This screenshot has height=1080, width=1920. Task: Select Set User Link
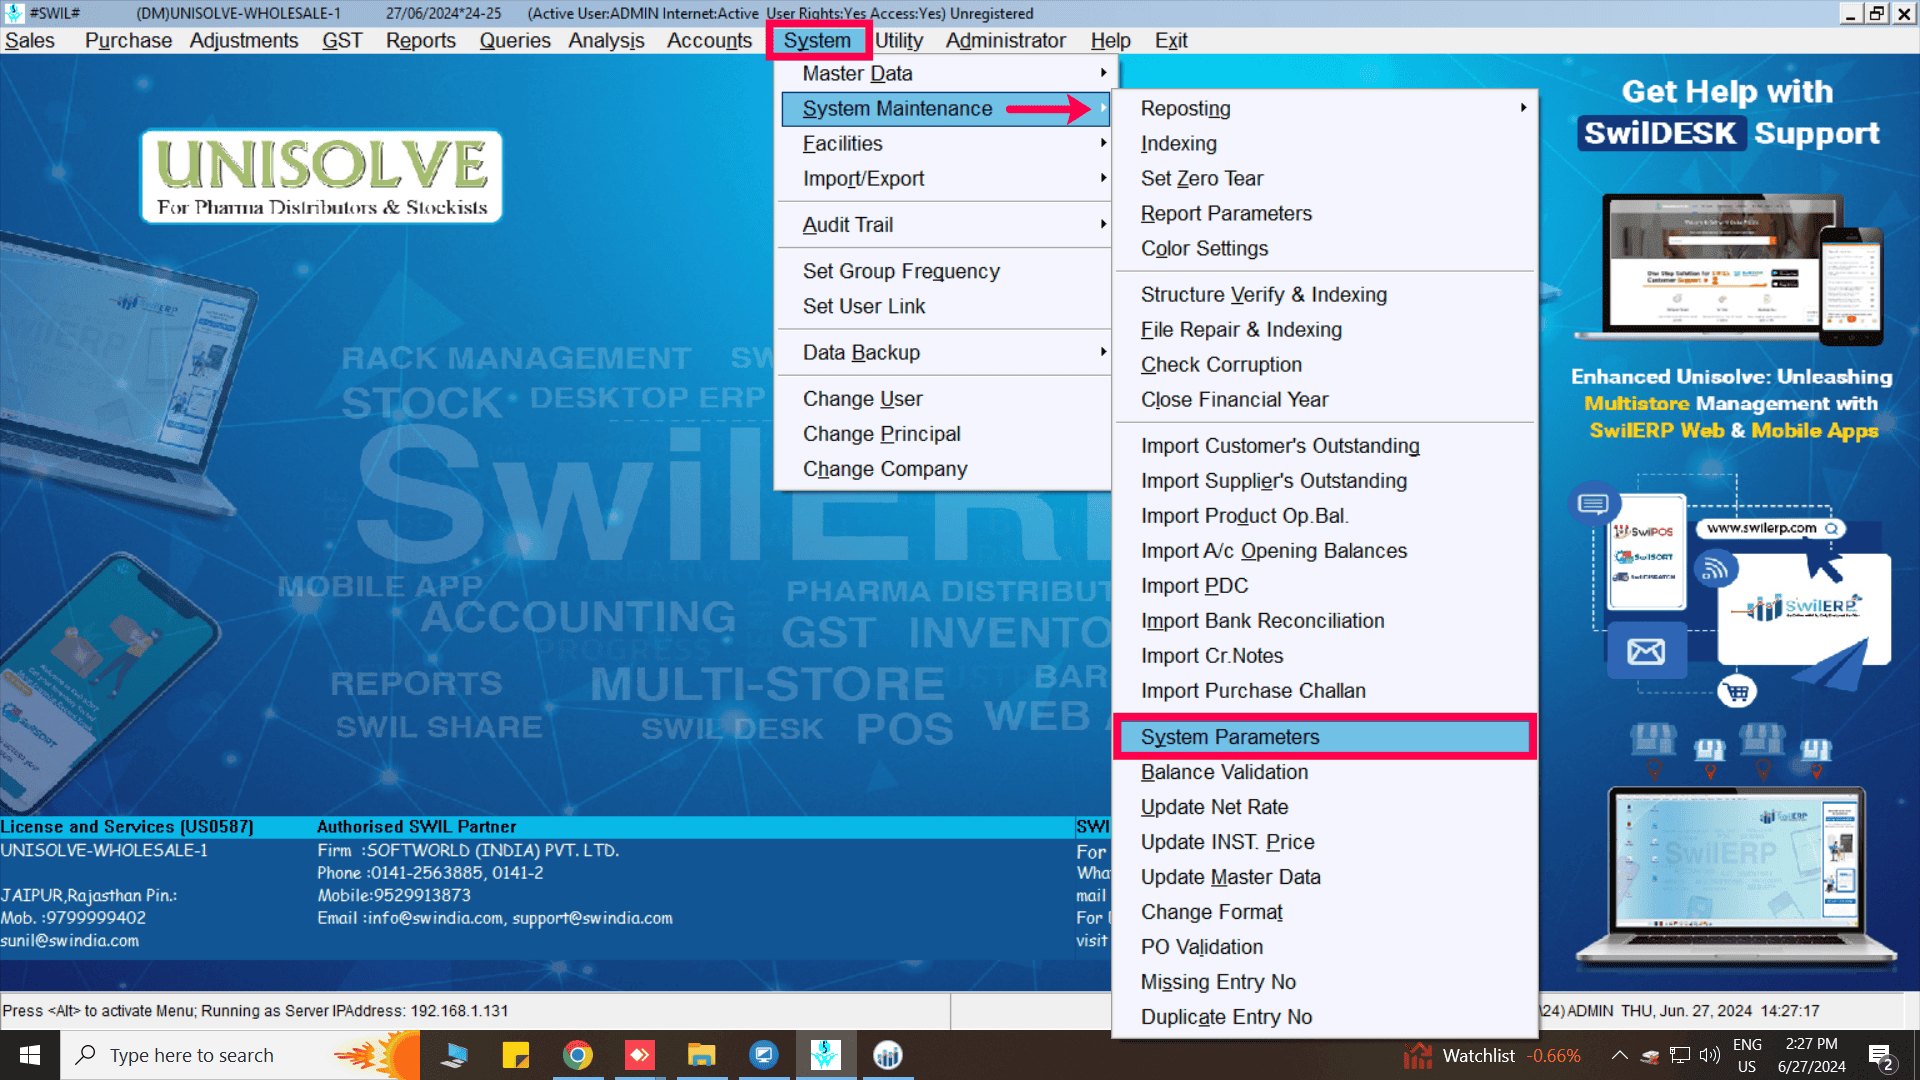(x=945, y=307)
